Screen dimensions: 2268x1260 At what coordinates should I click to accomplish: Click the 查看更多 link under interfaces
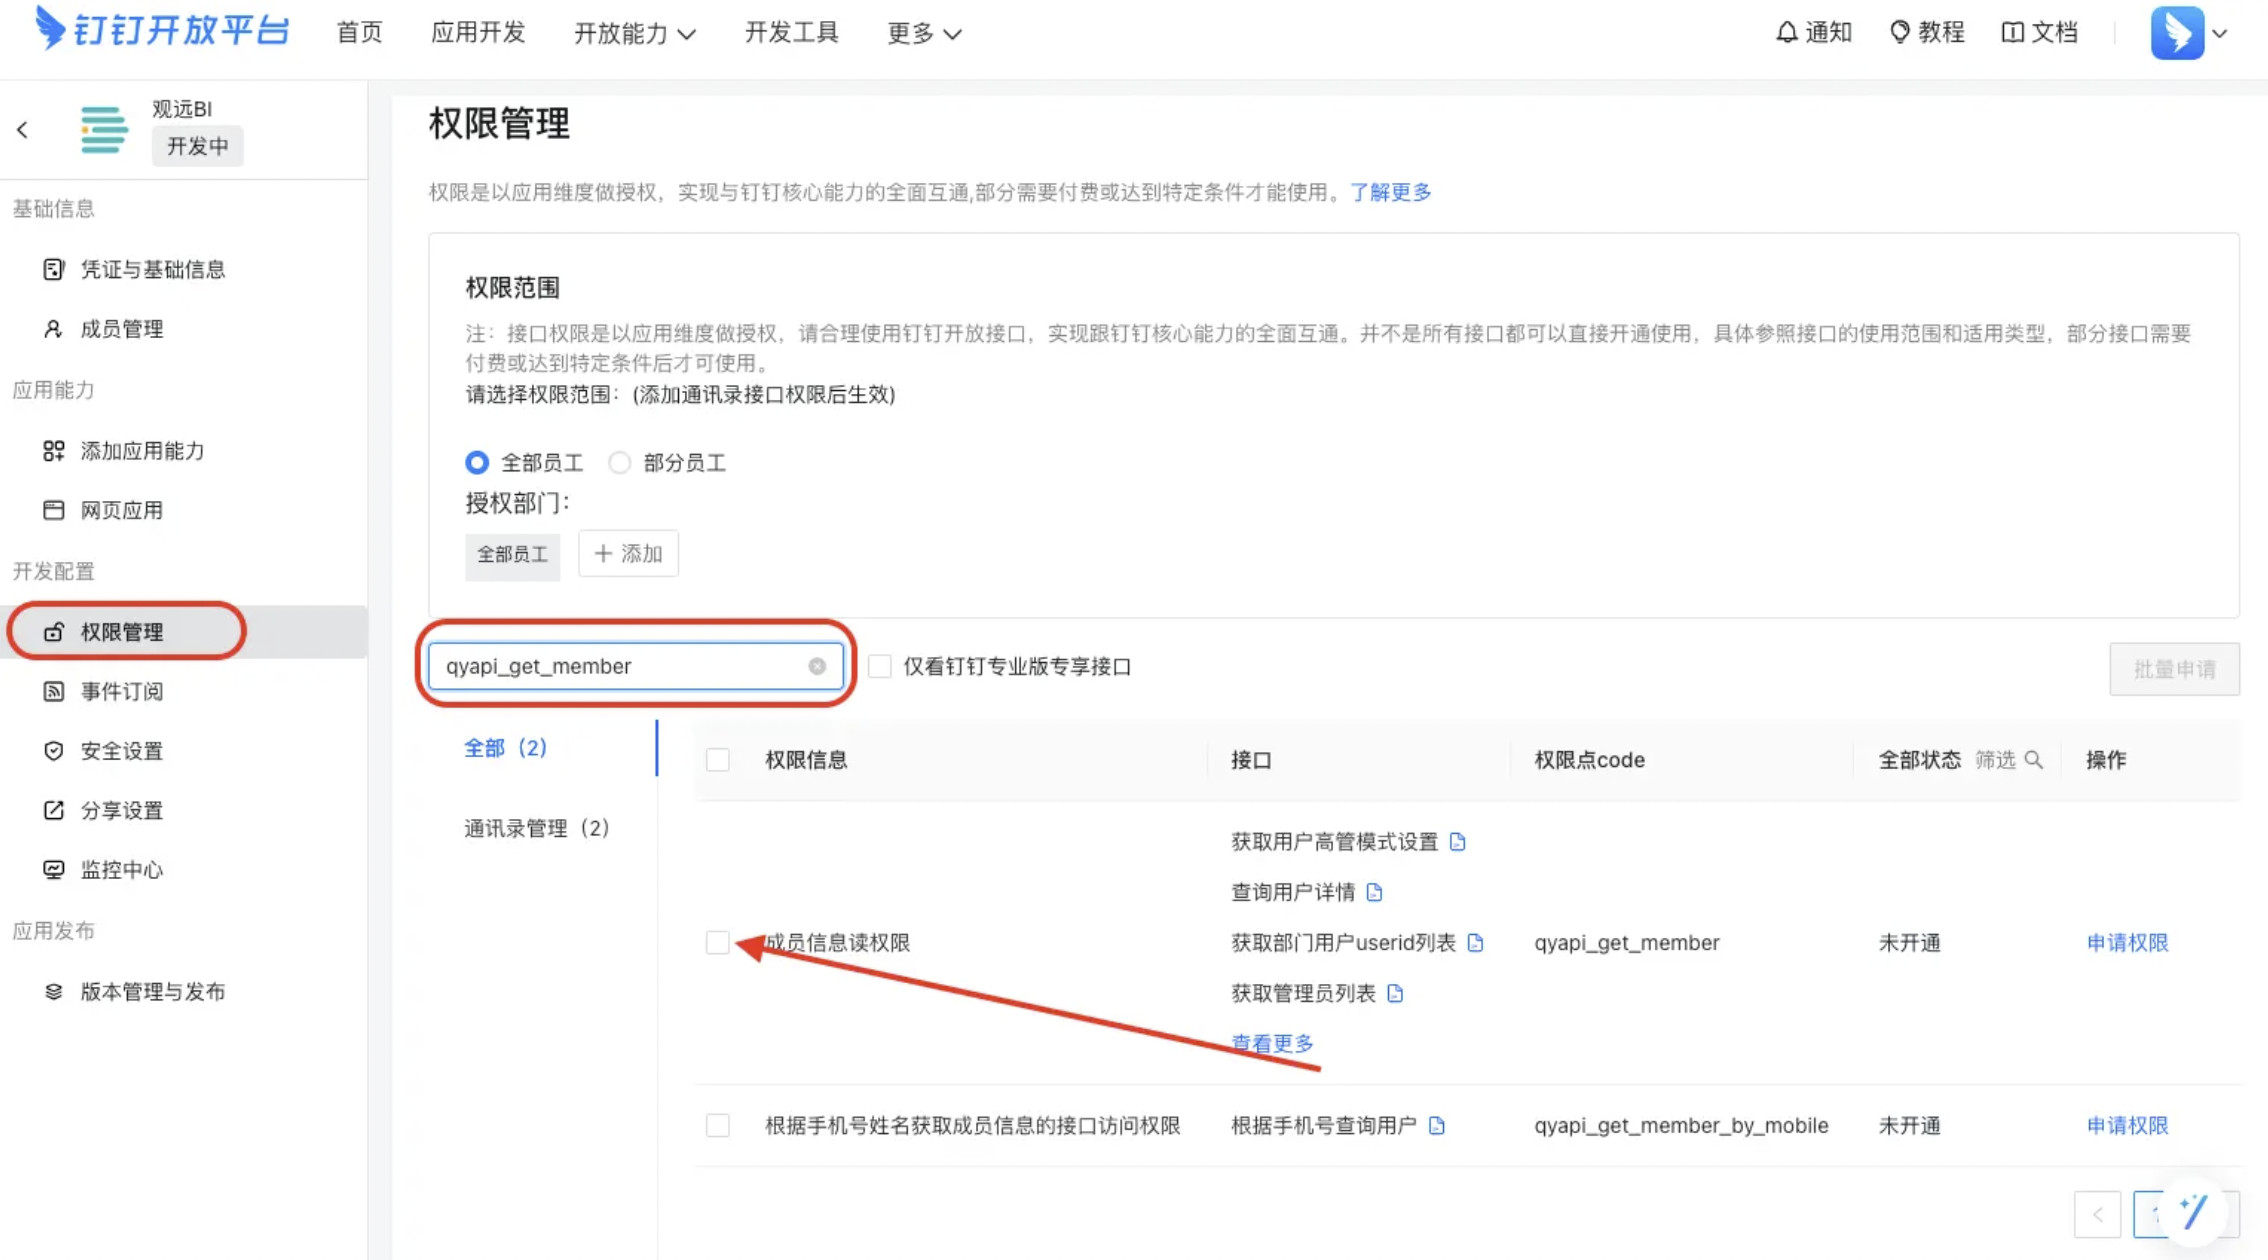coord(1272,1043)
